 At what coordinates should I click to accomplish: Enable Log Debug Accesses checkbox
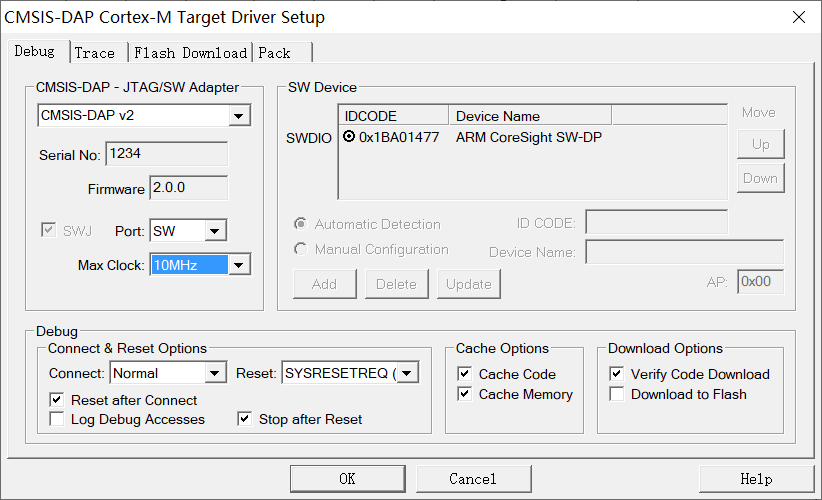pyautogui.click(x=57, y=419)
